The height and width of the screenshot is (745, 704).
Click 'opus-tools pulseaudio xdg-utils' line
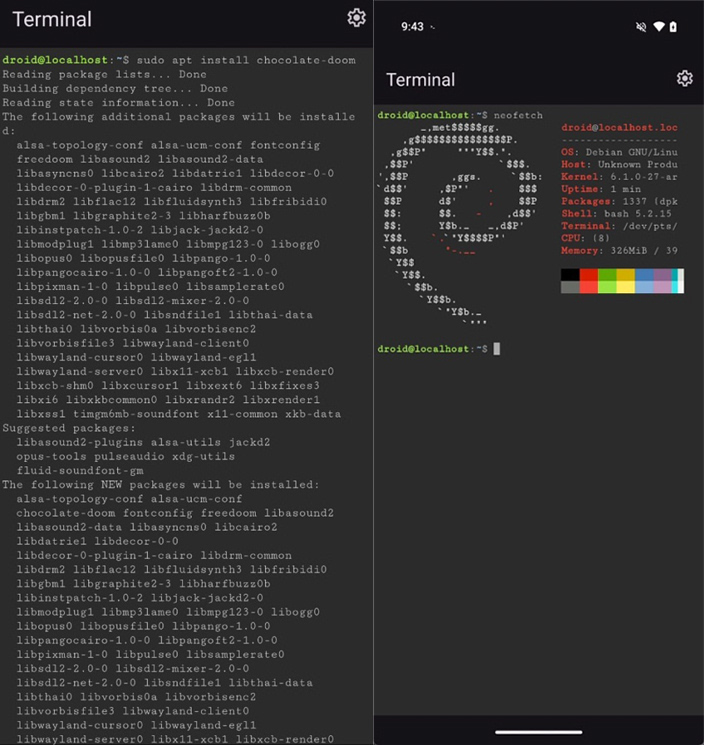(125, 456)
